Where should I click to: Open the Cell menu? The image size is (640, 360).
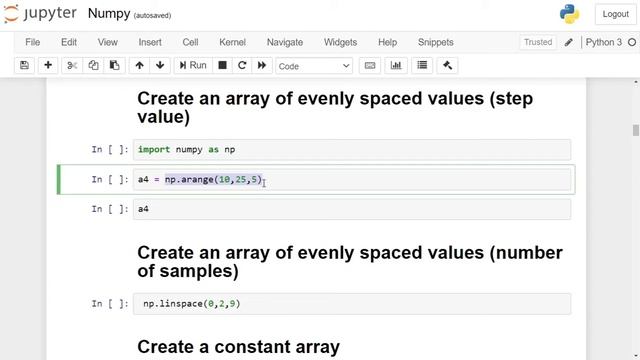190,42
